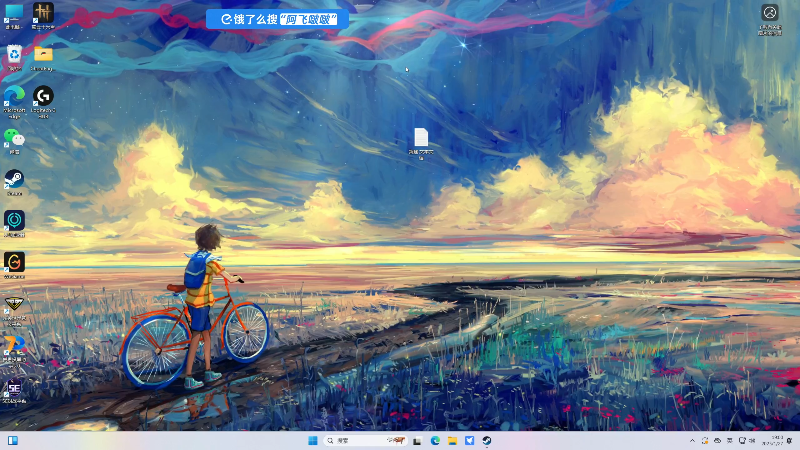
Task: Open the yellow folder on desktop
Action: [43, 58]
